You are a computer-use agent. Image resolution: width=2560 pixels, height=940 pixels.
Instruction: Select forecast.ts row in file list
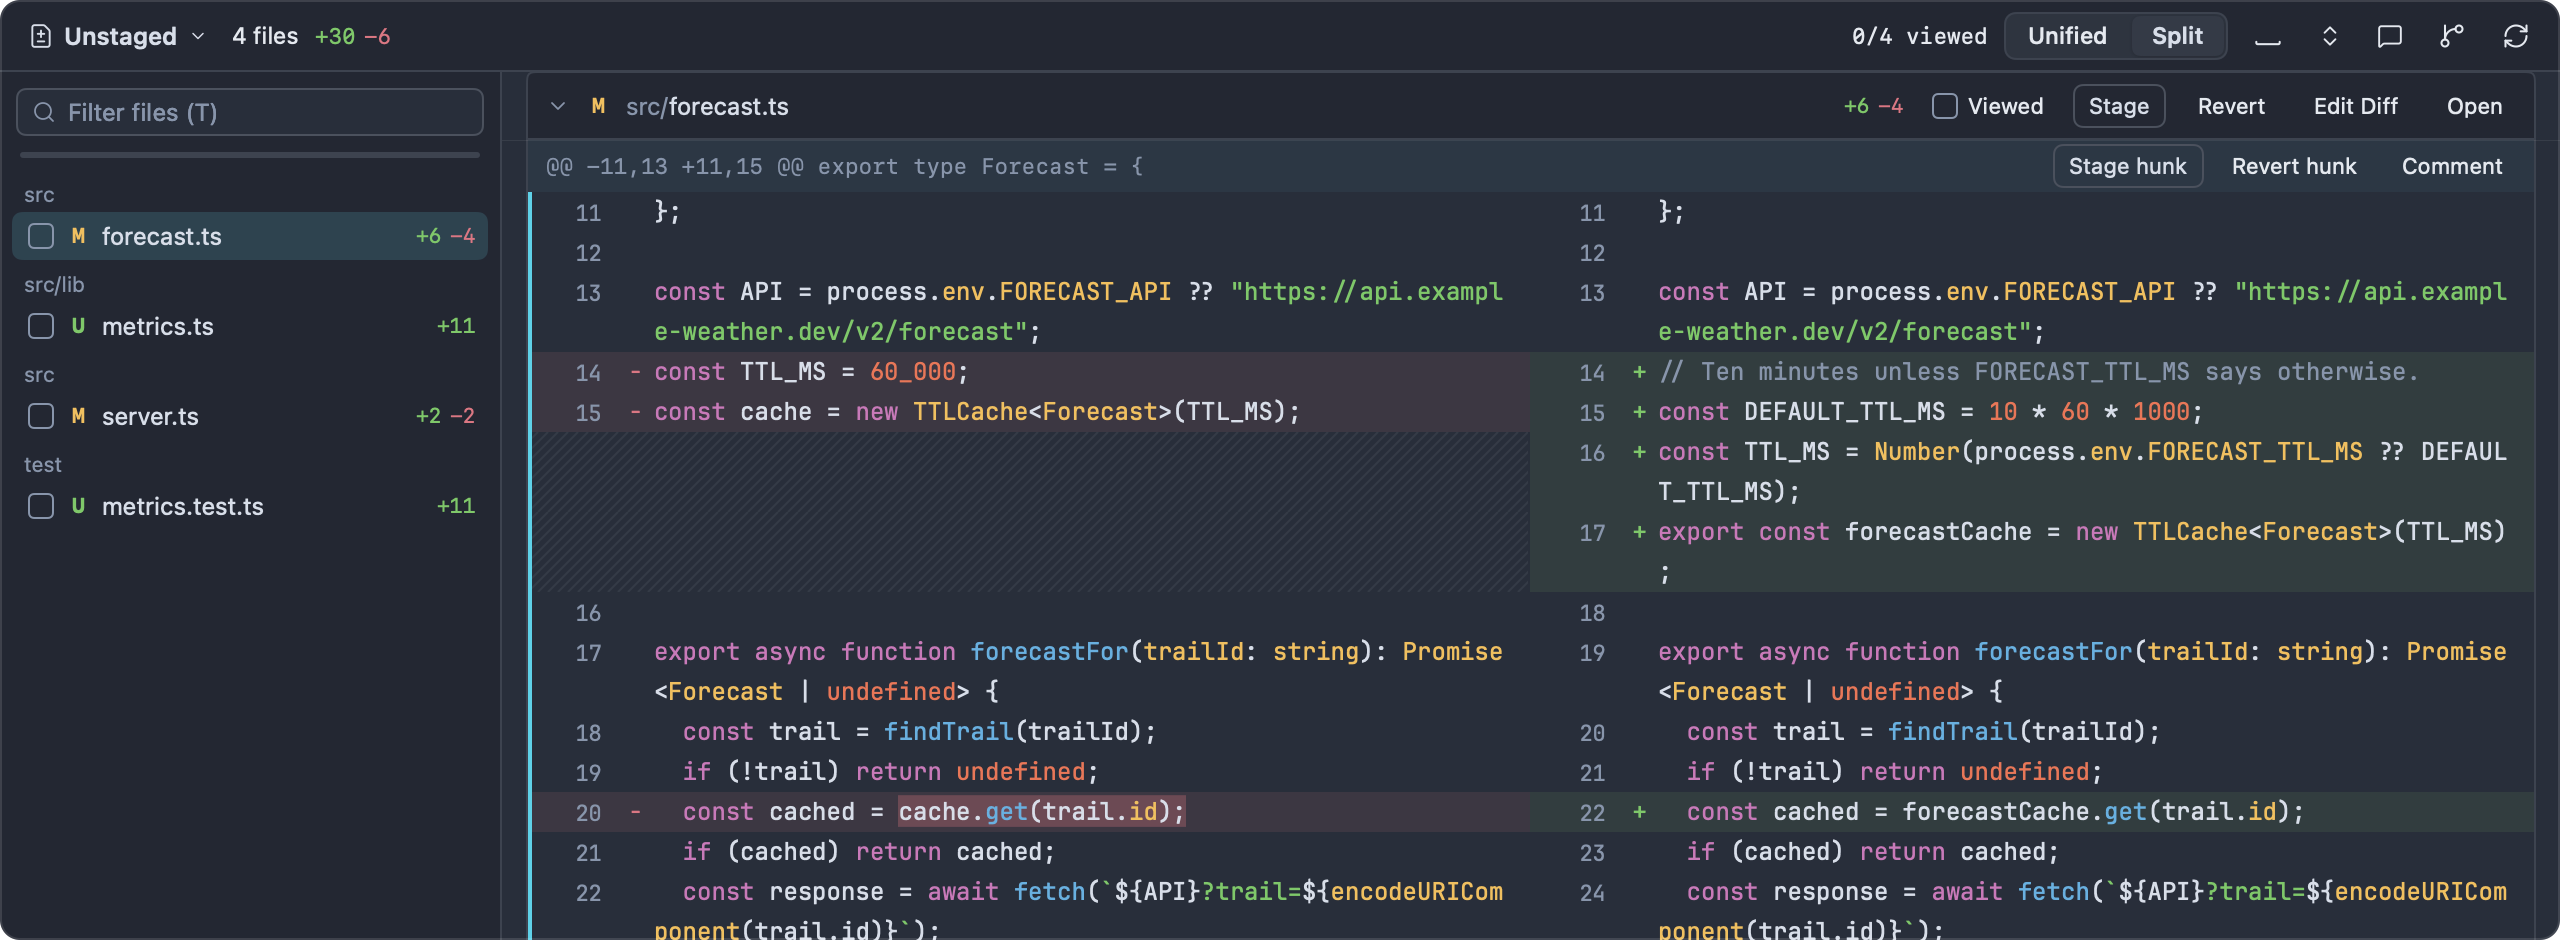click(250, 236)
